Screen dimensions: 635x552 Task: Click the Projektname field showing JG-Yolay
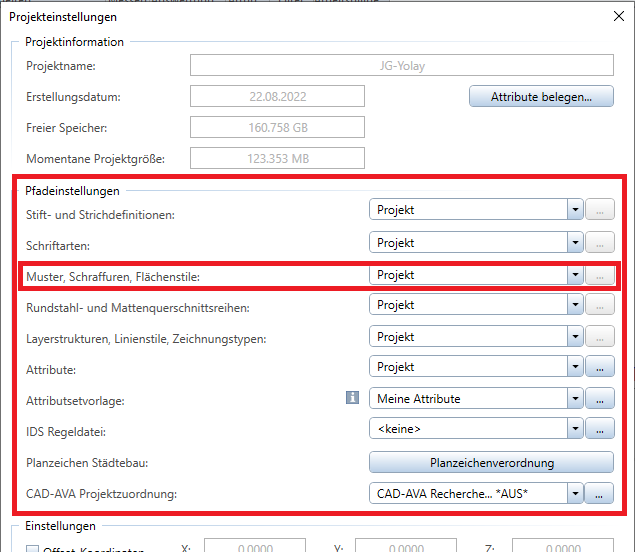pyautogui.click(x=401, y=66)
